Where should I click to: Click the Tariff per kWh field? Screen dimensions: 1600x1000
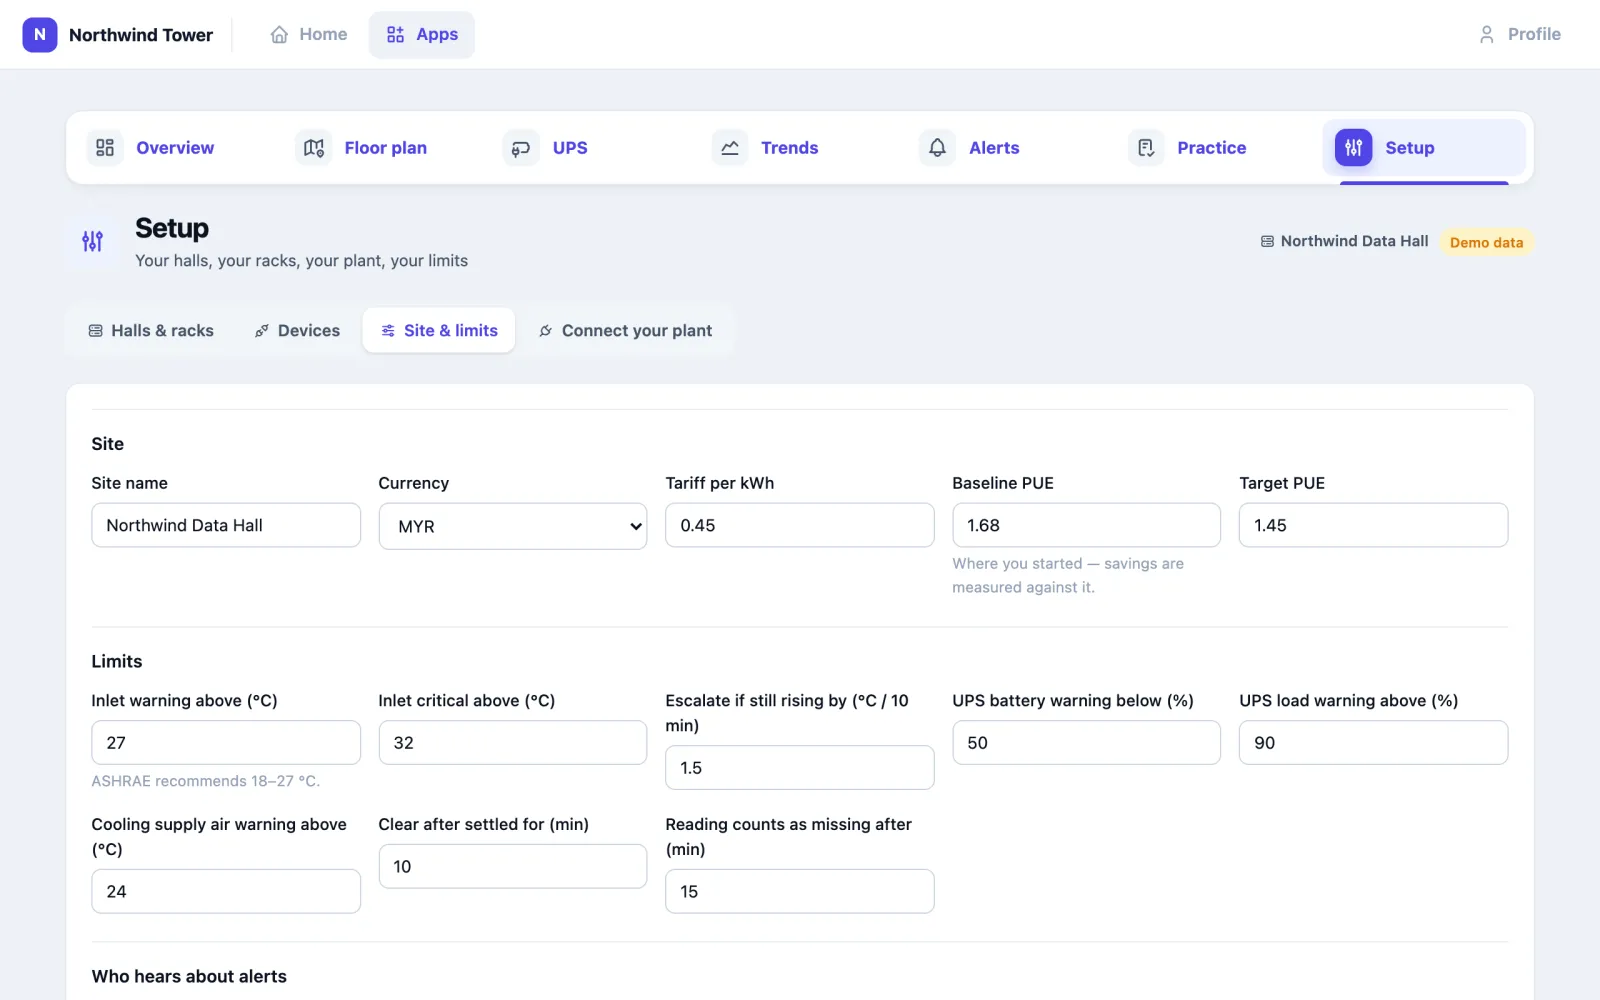tap(800, 525)
